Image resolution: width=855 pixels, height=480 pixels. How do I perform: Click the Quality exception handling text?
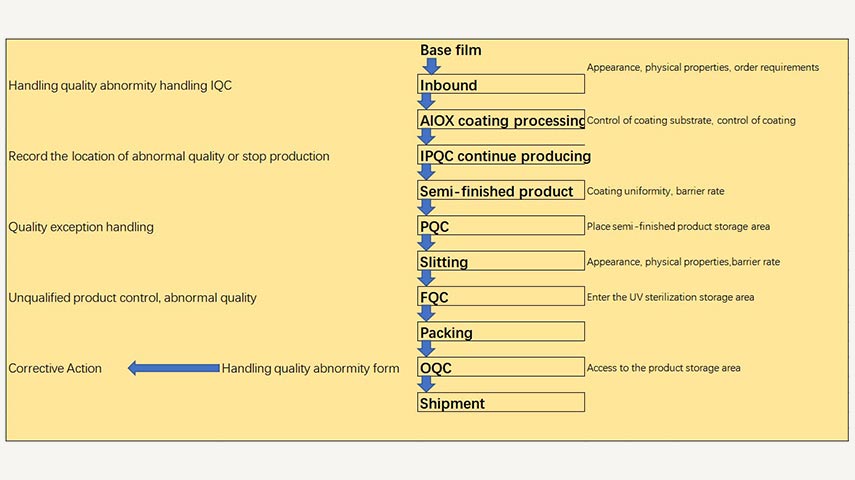81,227
